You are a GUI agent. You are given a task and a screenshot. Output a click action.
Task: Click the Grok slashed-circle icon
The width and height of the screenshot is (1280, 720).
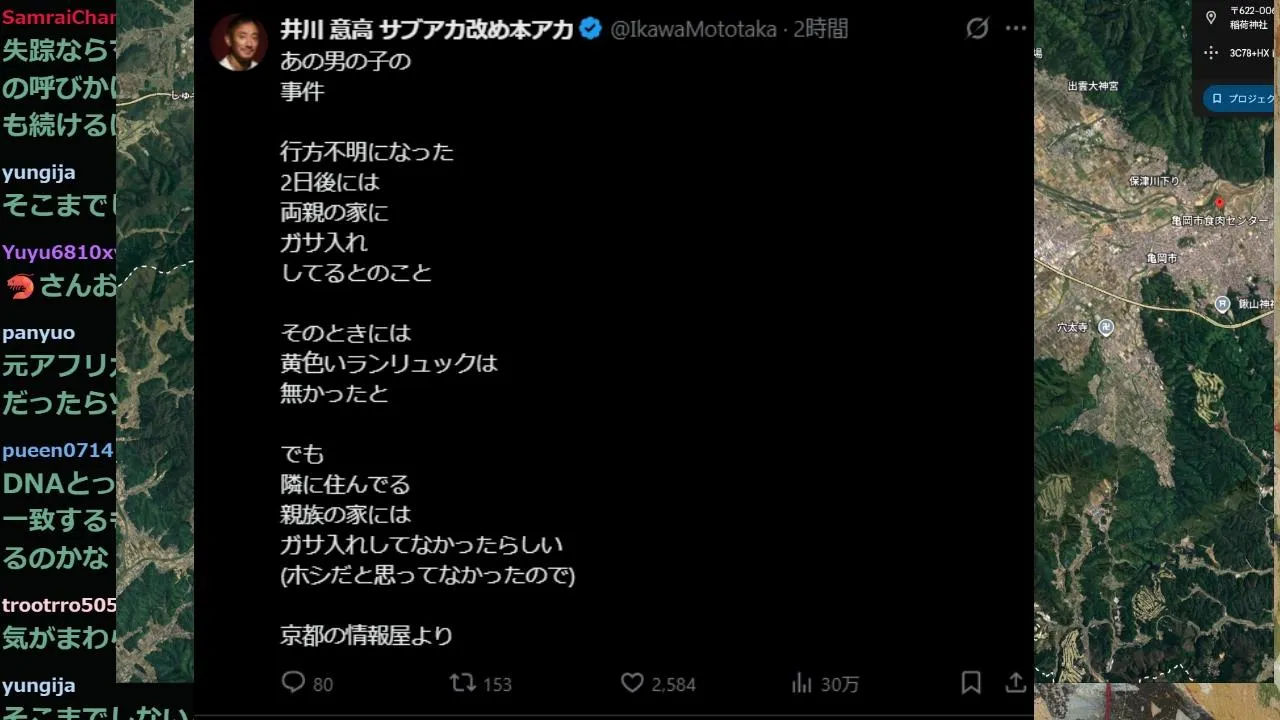coord(977,29)
